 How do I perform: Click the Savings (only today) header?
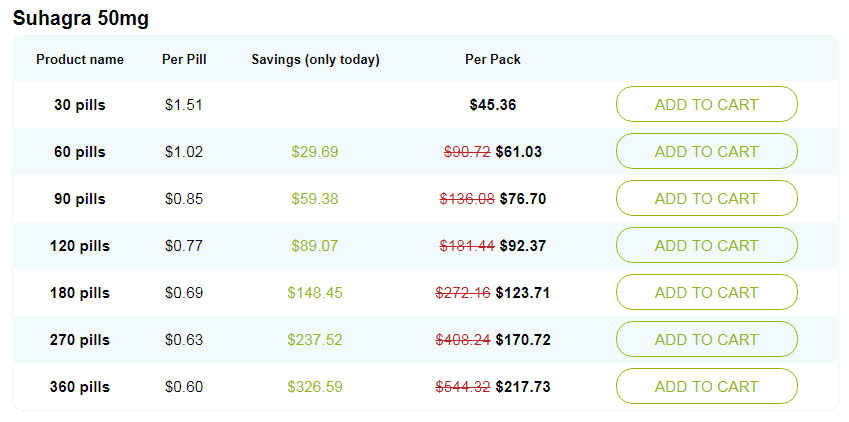coord(315,60)
